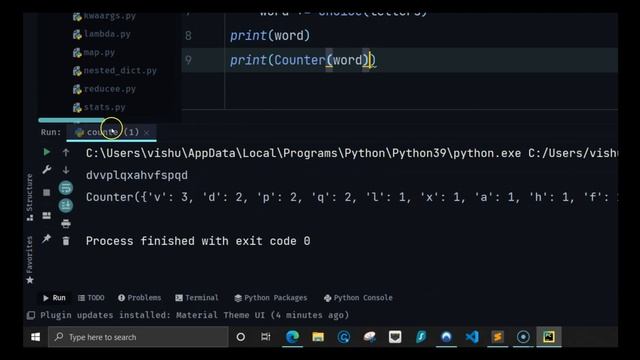Stop the process with the square icon
640x360 pixels.
[47, 192]
